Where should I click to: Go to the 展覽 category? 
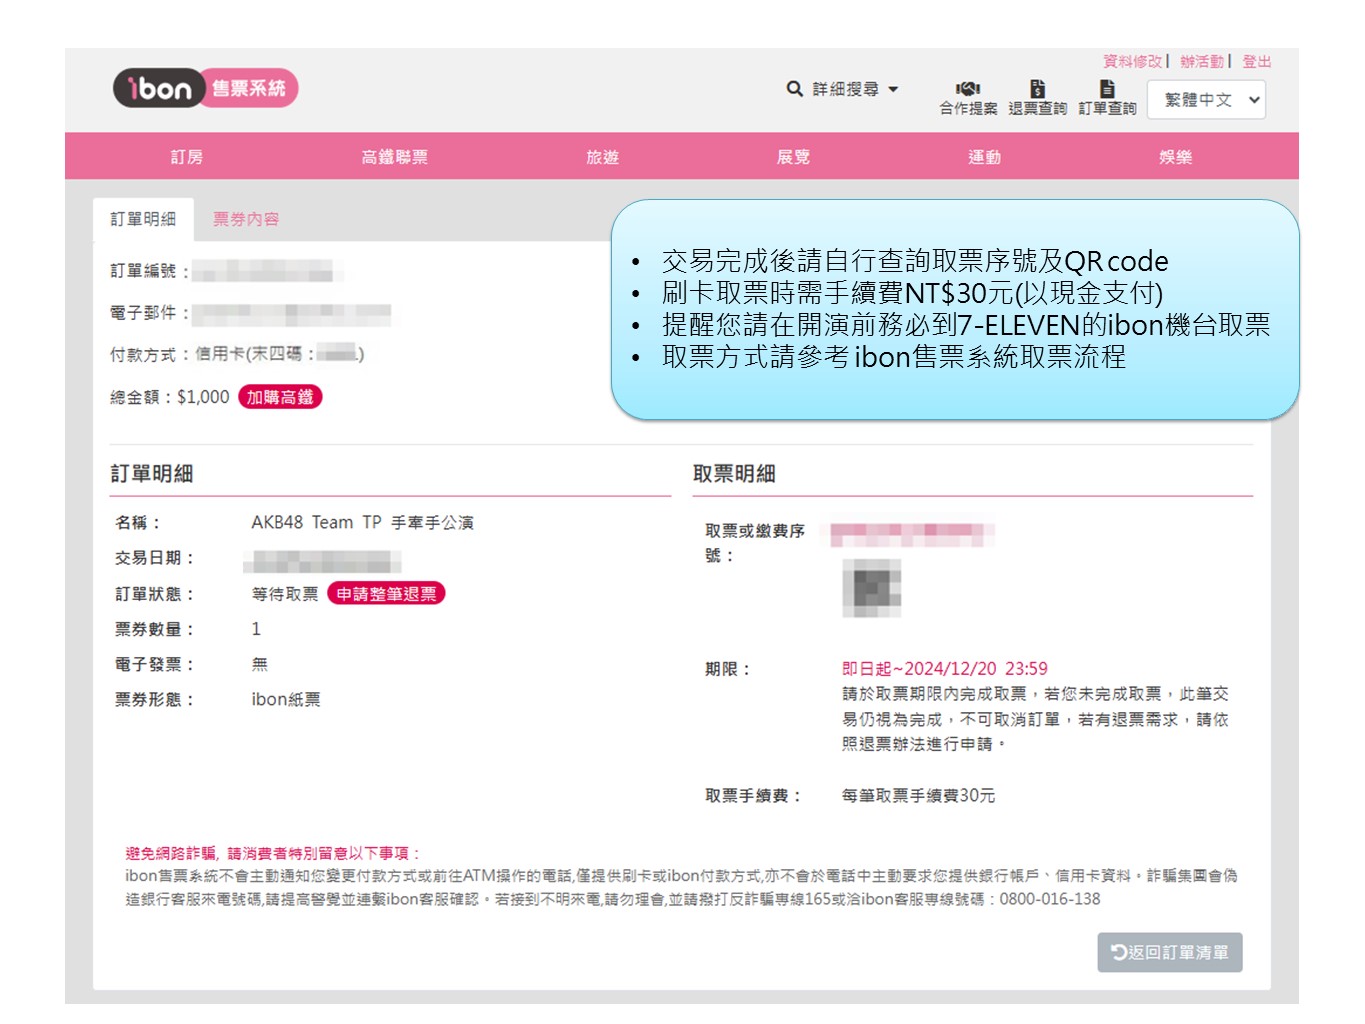click(x=793, y=157)
